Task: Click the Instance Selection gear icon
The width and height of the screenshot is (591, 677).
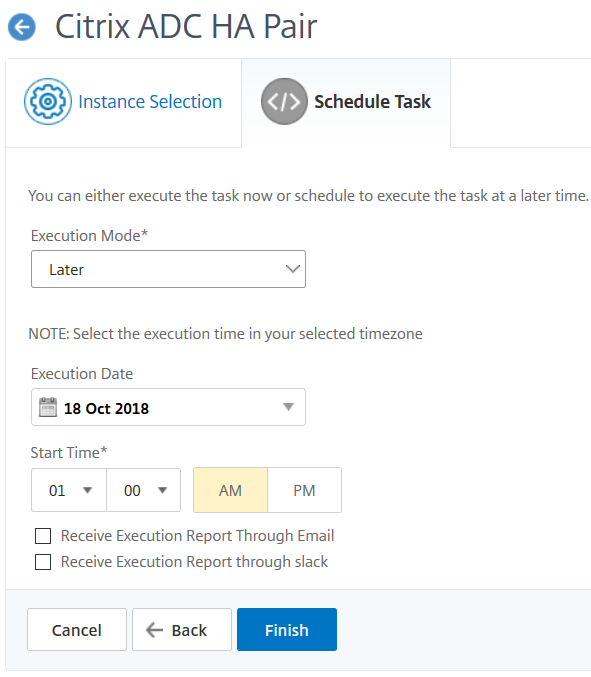Action: (x=48, y=101)
